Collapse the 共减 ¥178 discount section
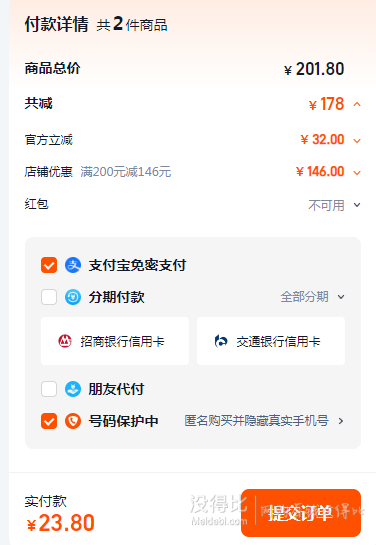Image resolution: width=376 pixels, height=545 pixels. pos(357,104)
